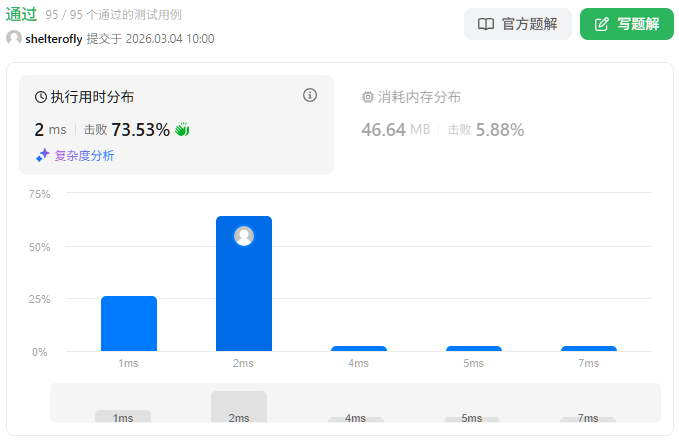Click the pencil icon on 写题解
The width and height of the screenshot is (679, 441).
(x=601, y=24)
